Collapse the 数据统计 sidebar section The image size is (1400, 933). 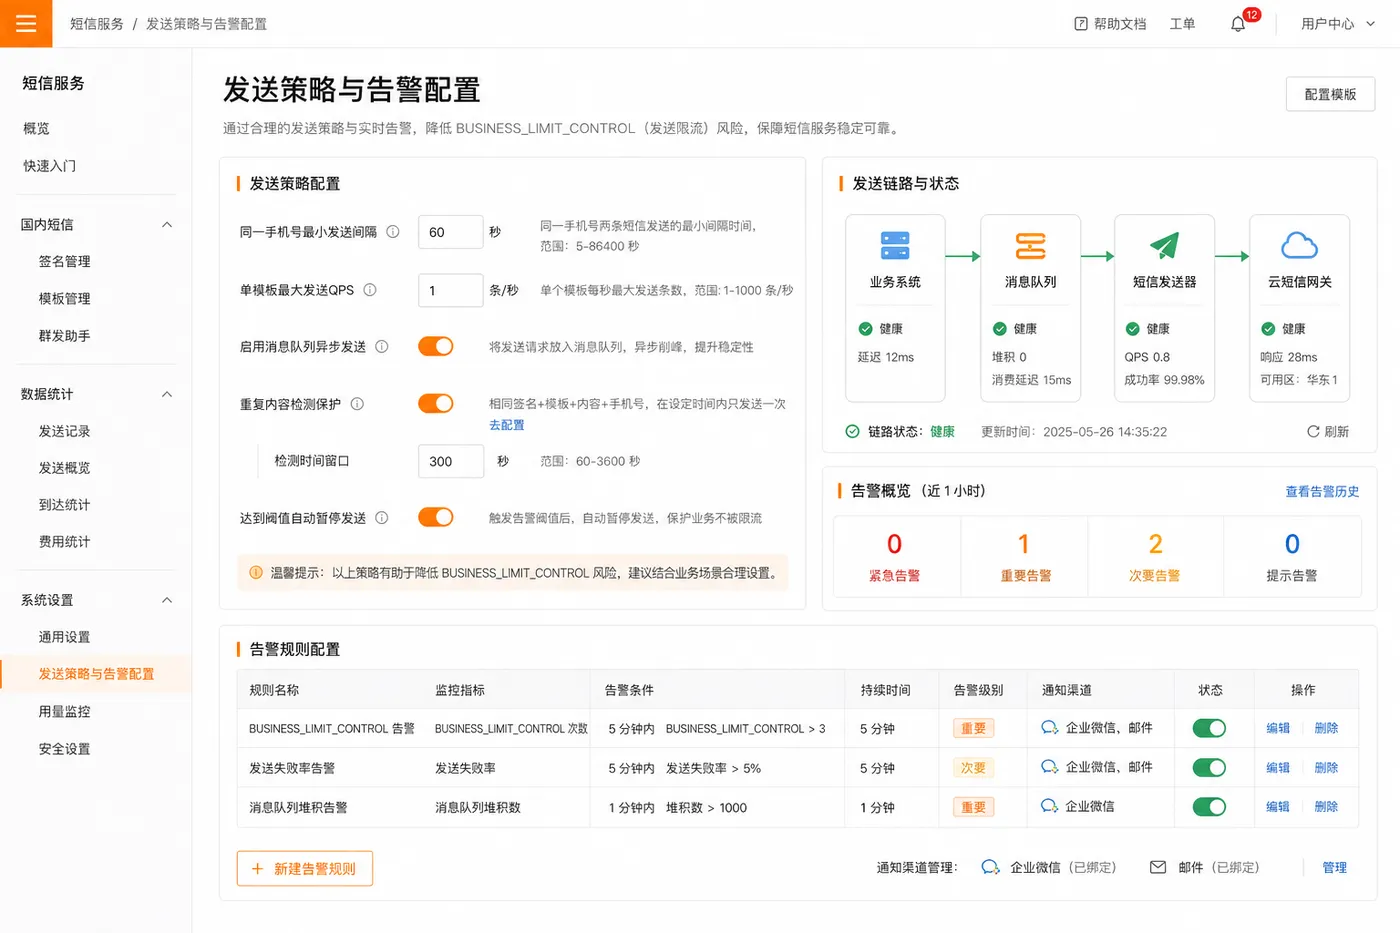coord(167,394)
